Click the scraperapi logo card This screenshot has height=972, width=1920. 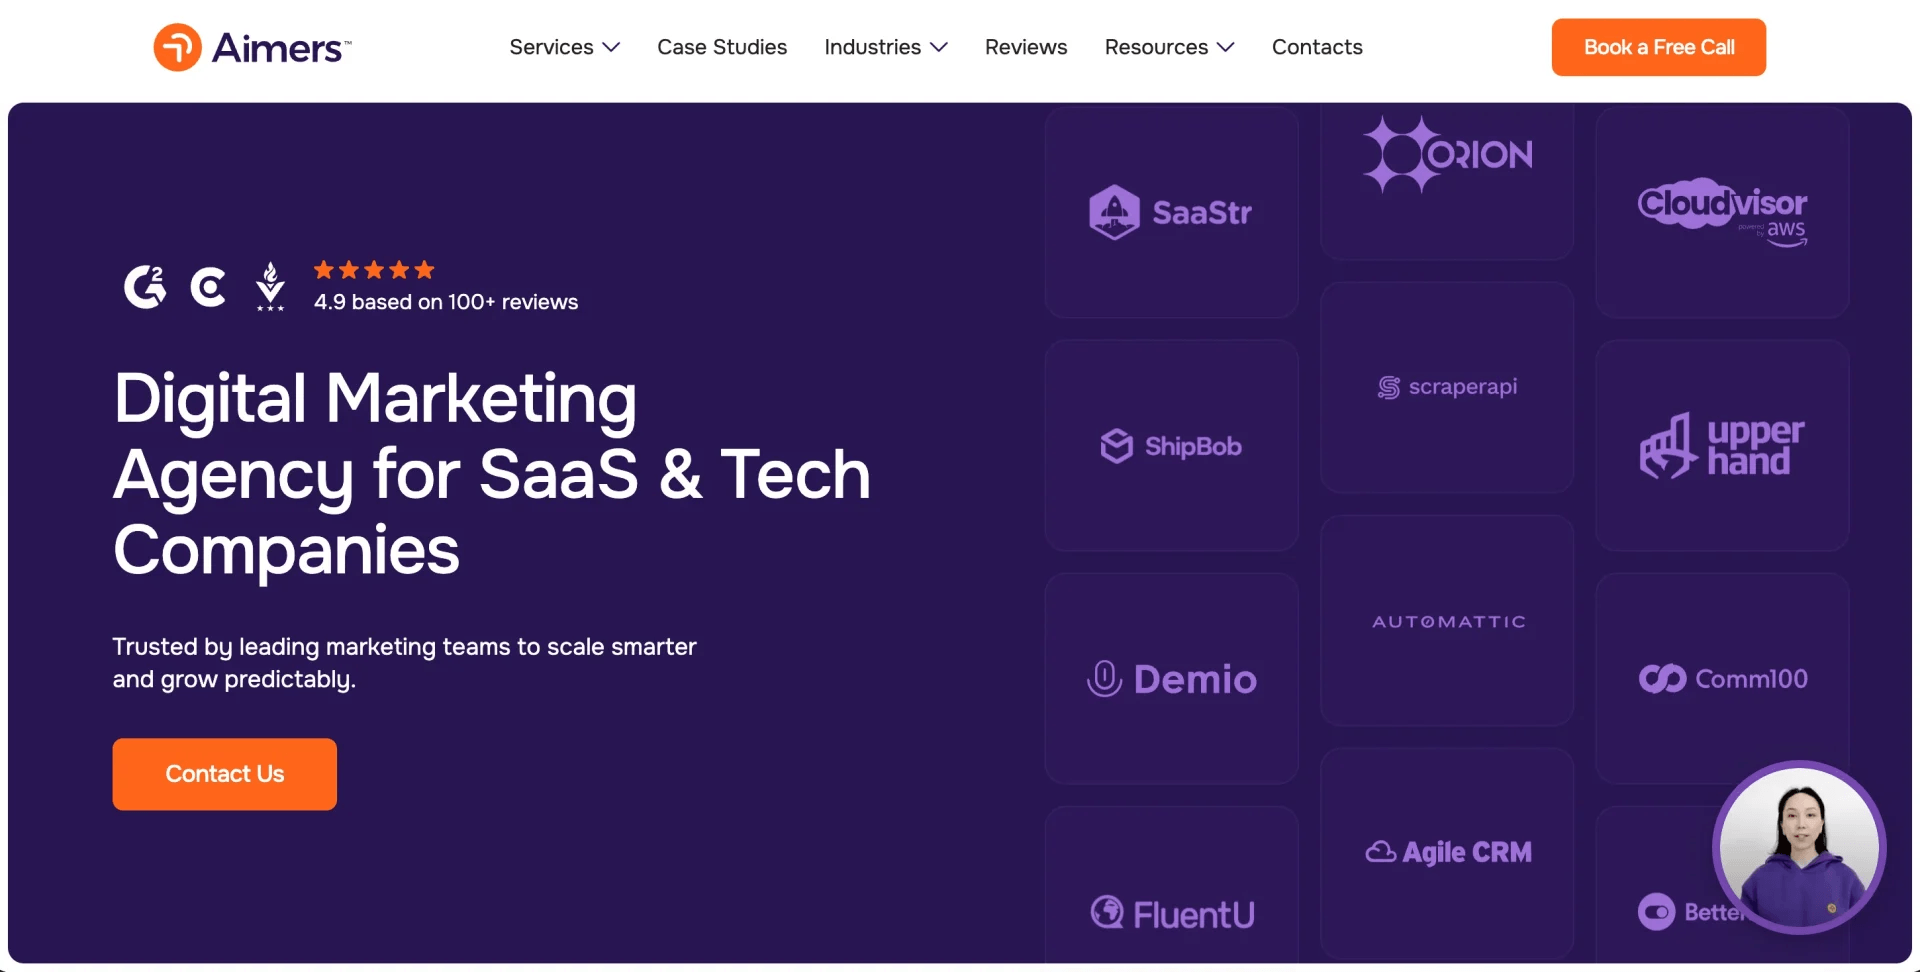(x=1447, y=387)
